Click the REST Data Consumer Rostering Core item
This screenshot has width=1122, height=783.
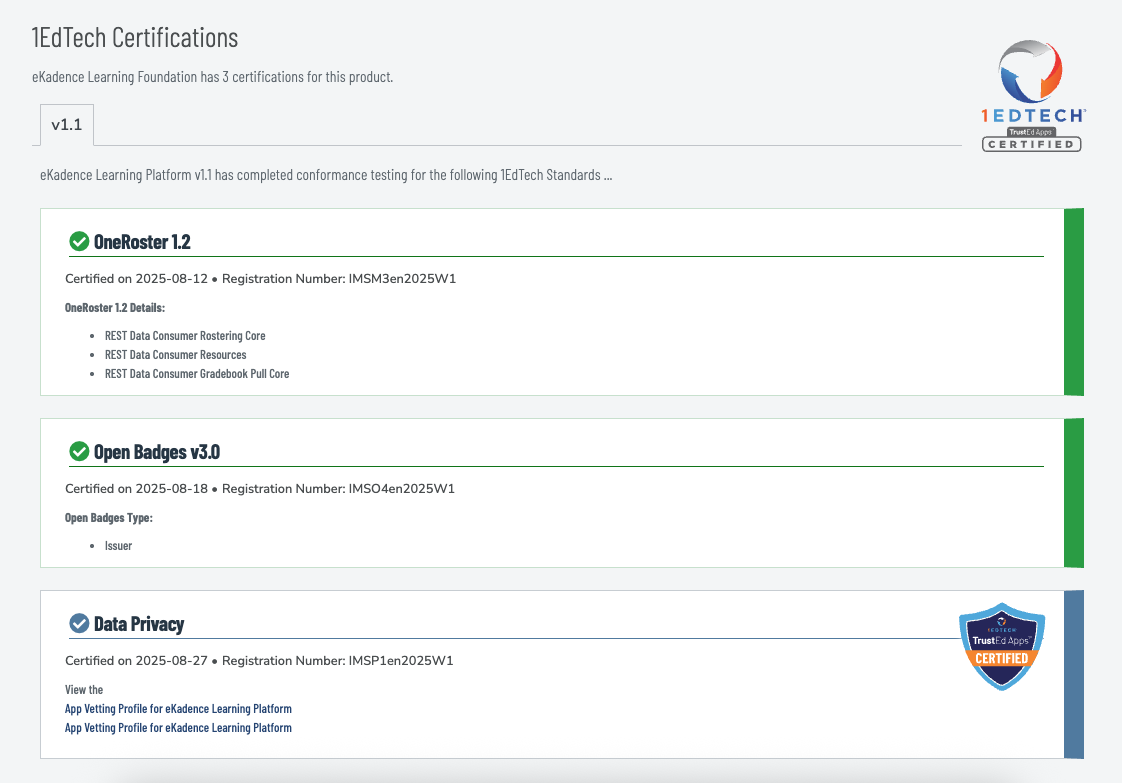pyautogui.click(x=185, y=336)
